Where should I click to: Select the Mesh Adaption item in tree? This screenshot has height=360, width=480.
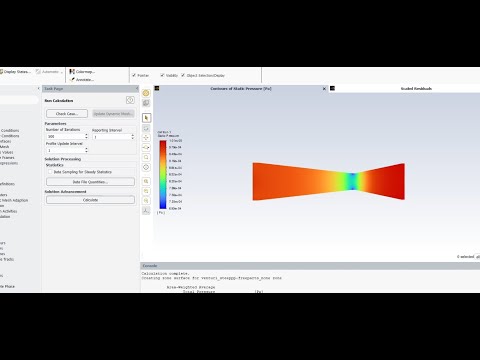click(x=14, y=200)
